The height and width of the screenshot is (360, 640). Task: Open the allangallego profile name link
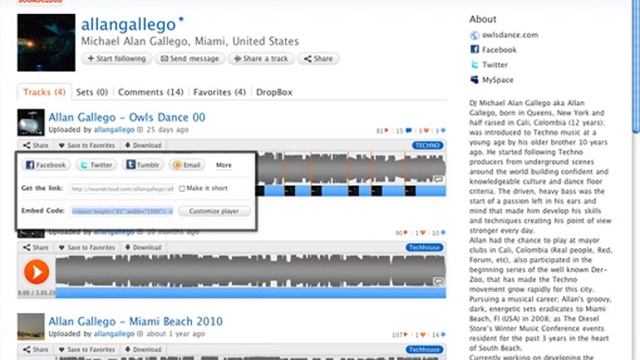click(x=129, y=24)
